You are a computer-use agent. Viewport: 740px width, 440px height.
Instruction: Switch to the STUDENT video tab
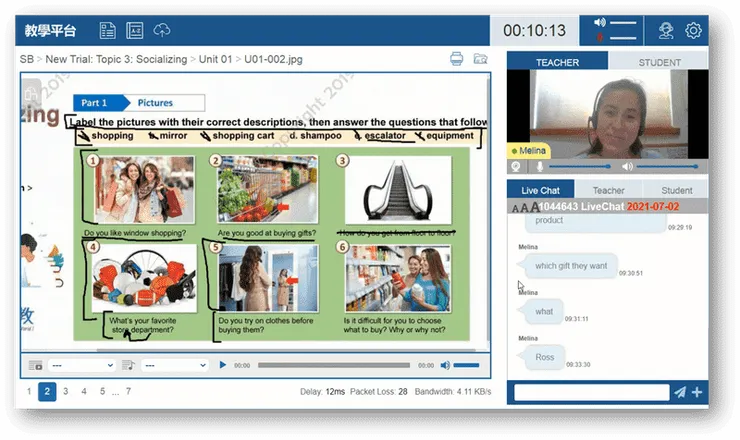pyautogui.click(x=659, y=62)
